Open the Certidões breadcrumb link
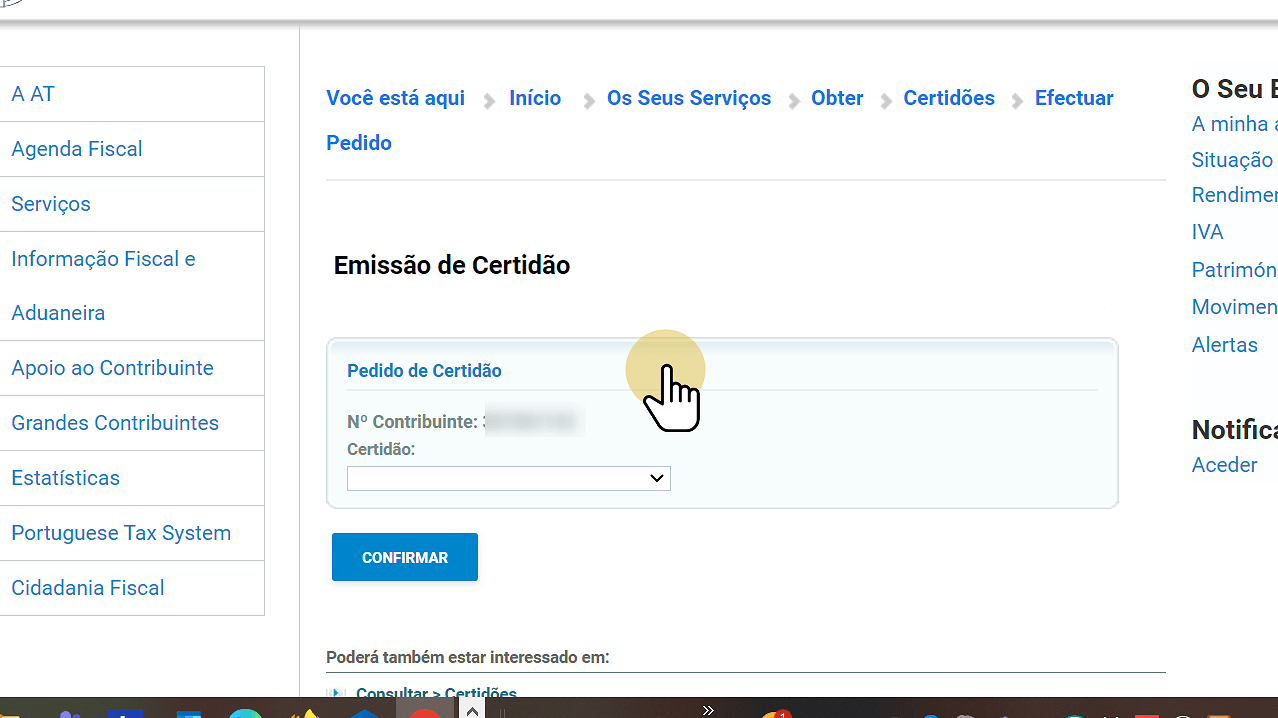This screenshot has height=718, width=1278. pos(948,98)
